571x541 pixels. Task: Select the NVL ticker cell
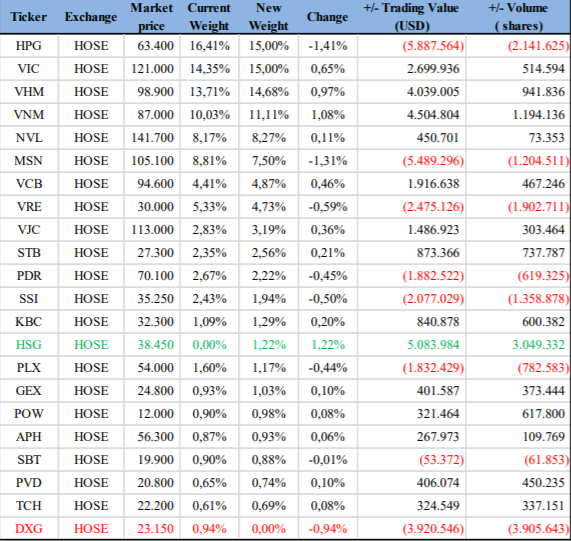click(29, 138)
